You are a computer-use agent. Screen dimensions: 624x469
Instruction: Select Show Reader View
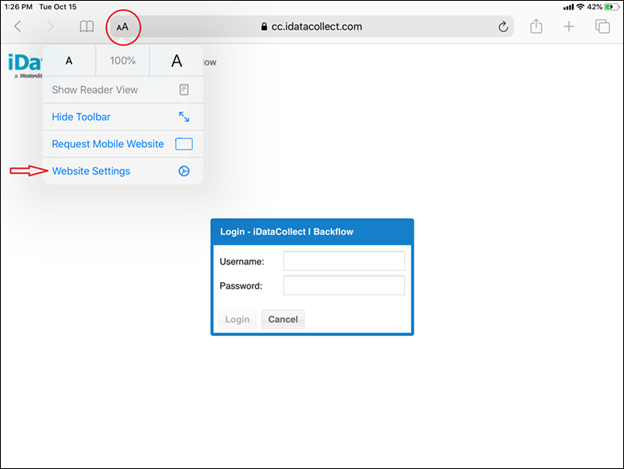pos(123,90)
